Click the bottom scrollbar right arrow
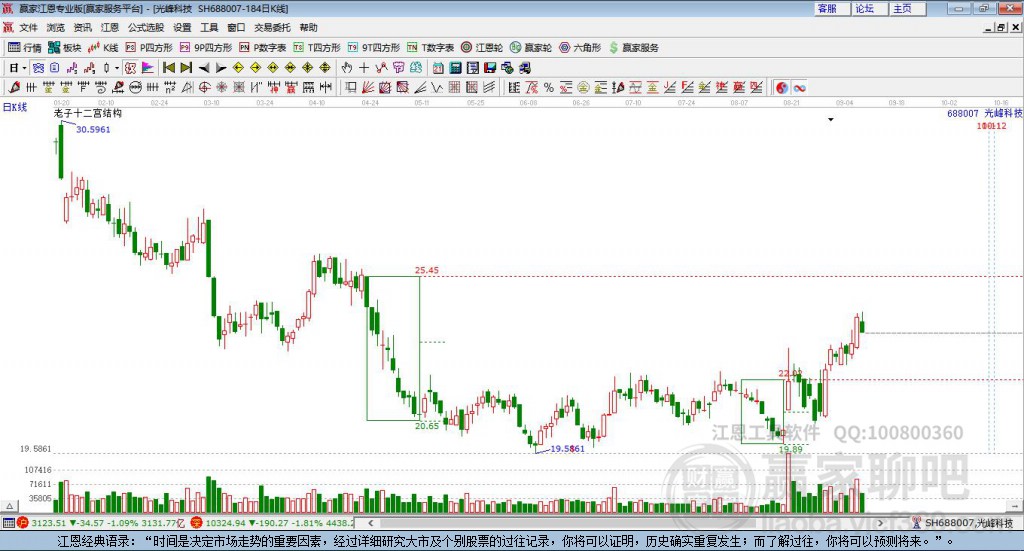 pyautogui.click(x=880, y=523)
